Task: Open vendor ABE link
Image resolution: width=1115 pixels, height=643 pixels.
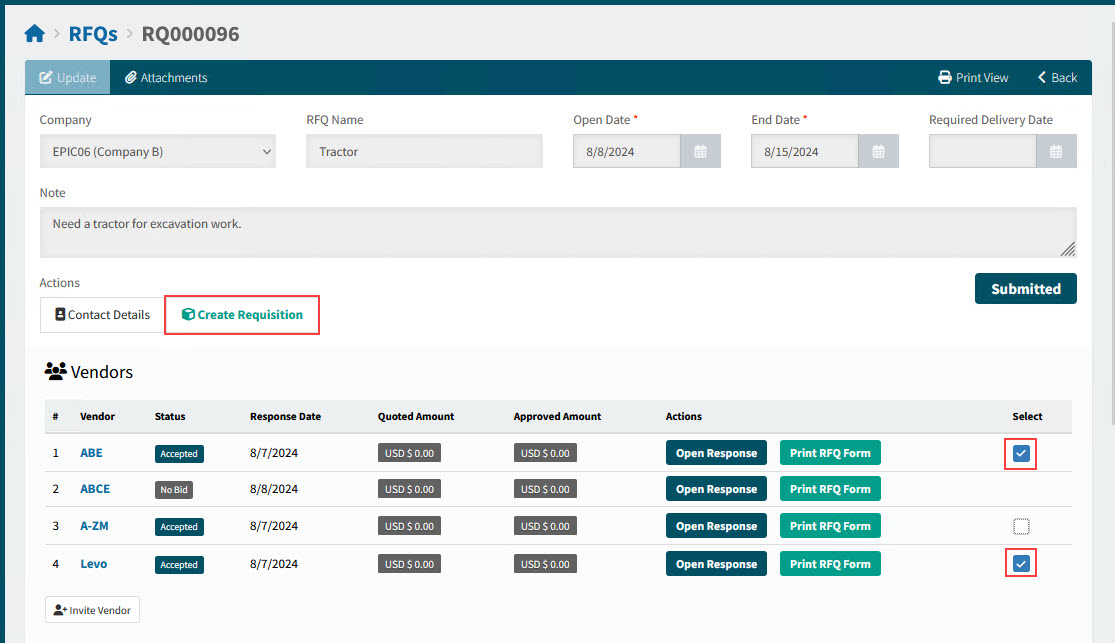Action: point(91,453)
